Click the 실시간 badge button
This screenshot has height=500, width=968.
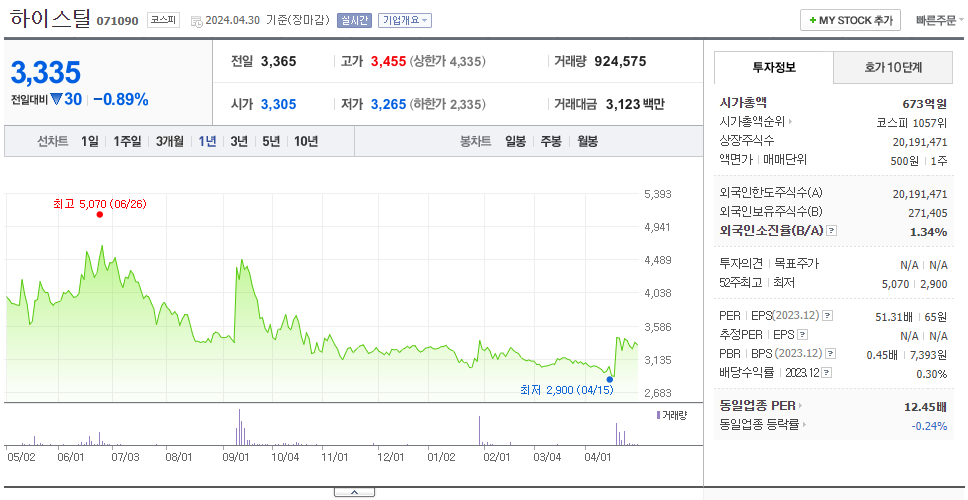pos(354,20)
